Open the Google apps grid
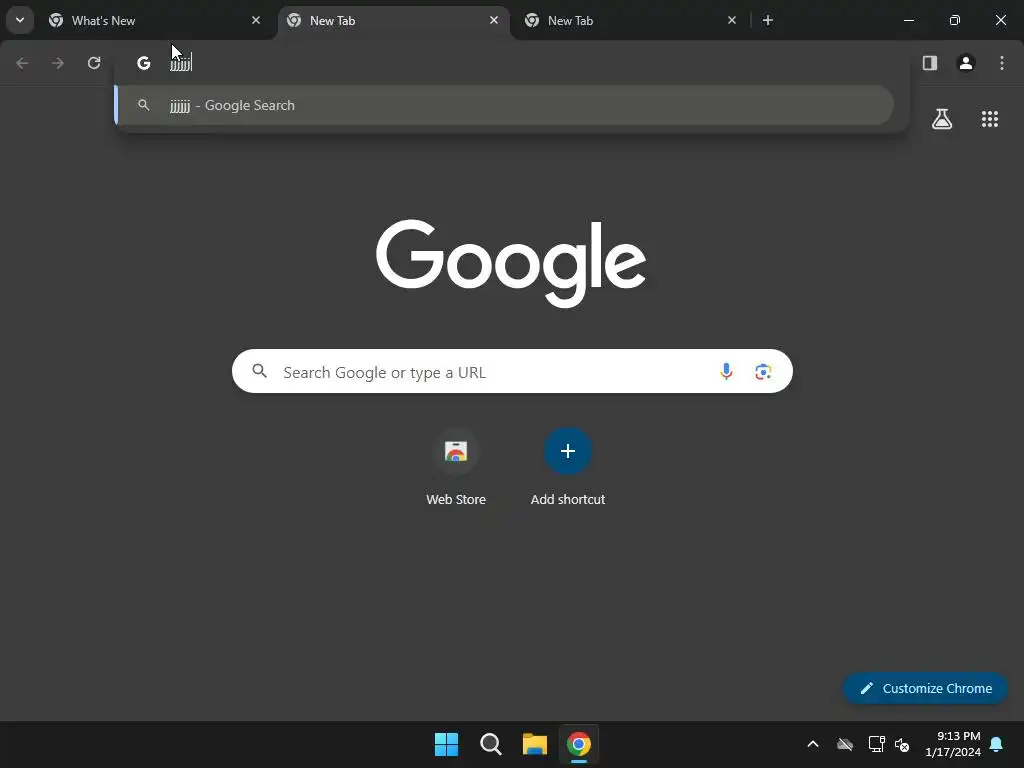The width and height of the screenshot is (1024, 768). tap(990, 119)
